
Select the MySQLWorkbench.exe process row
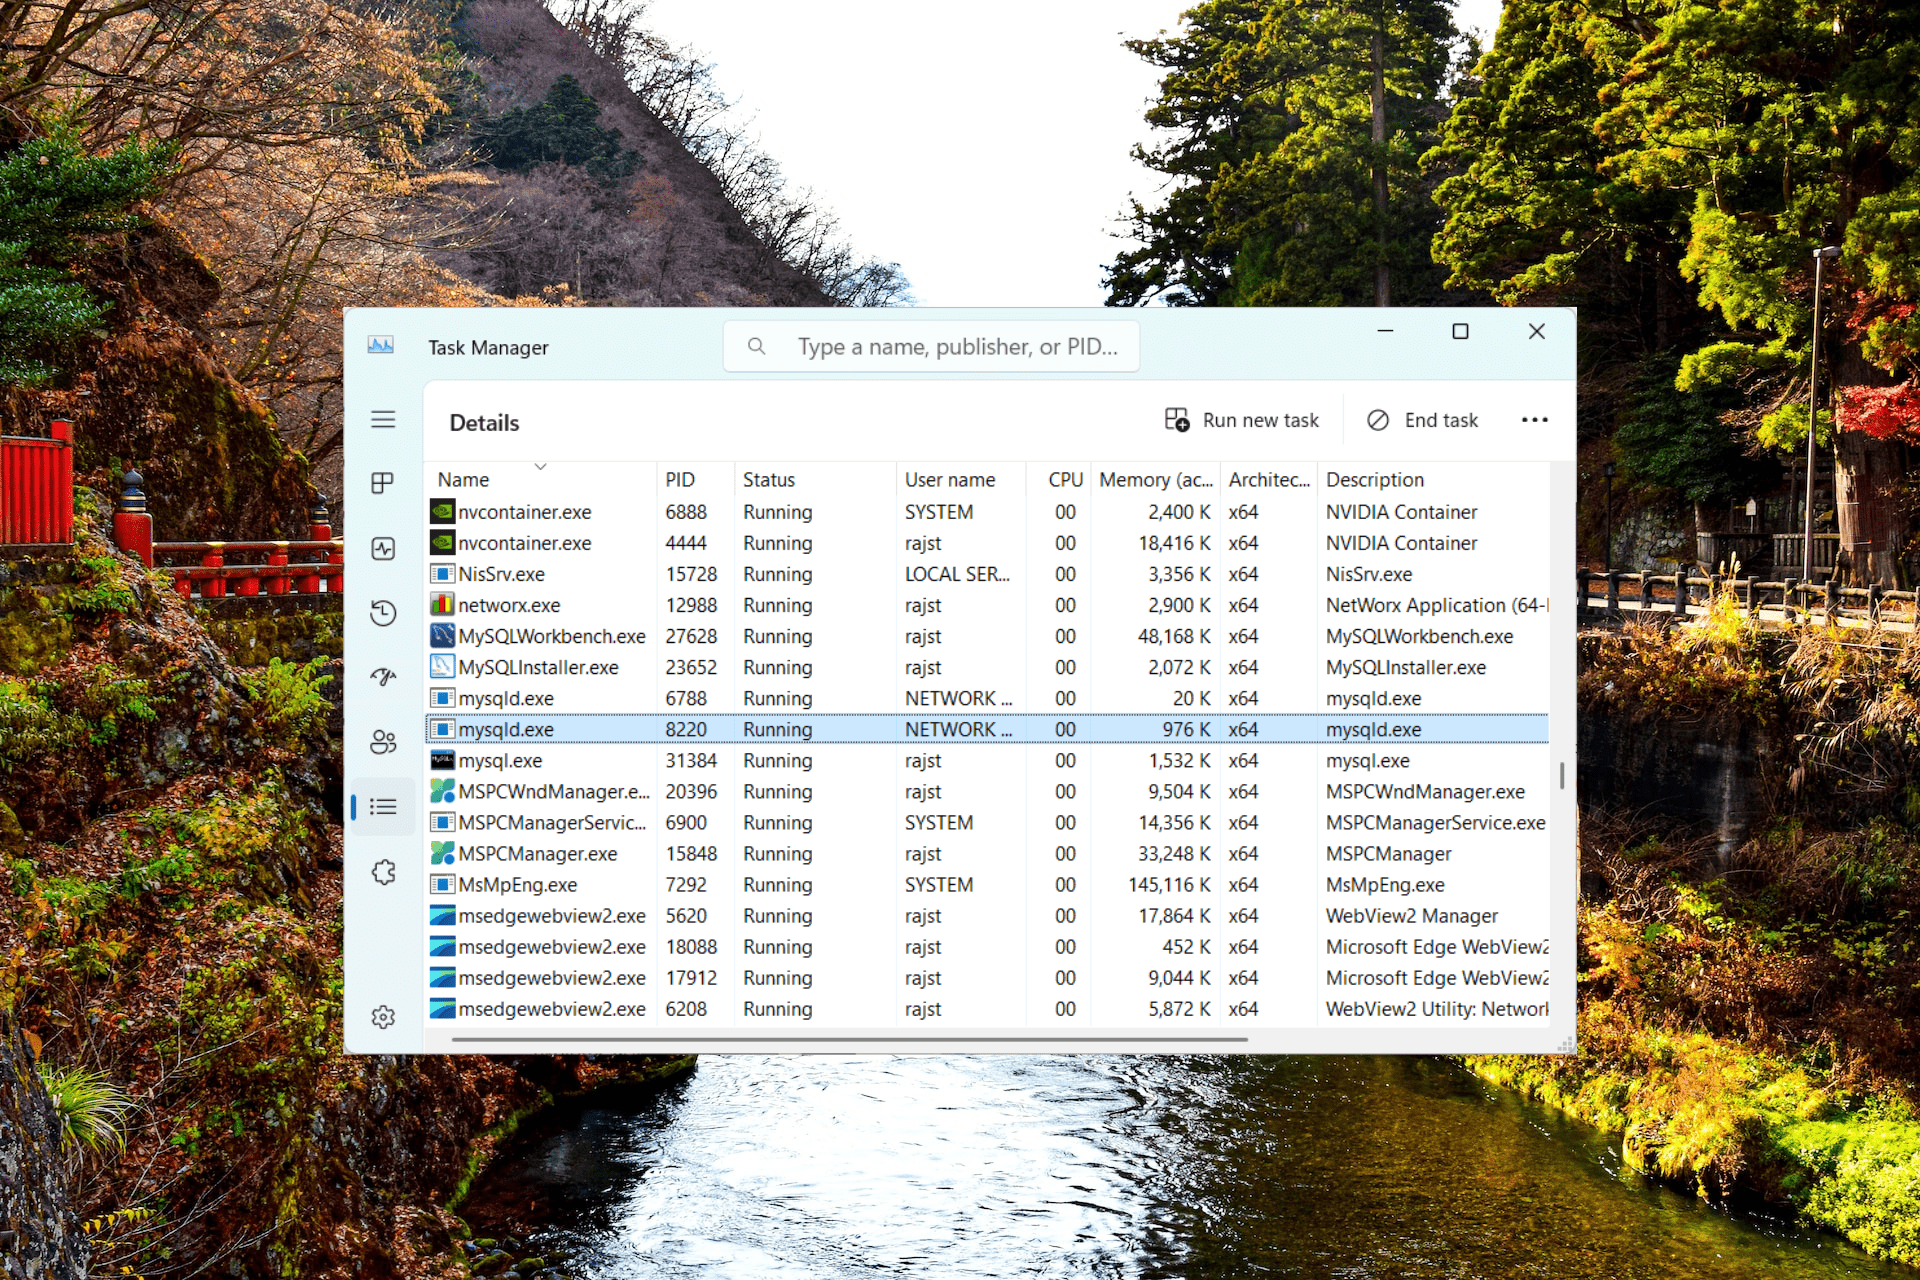552,636
